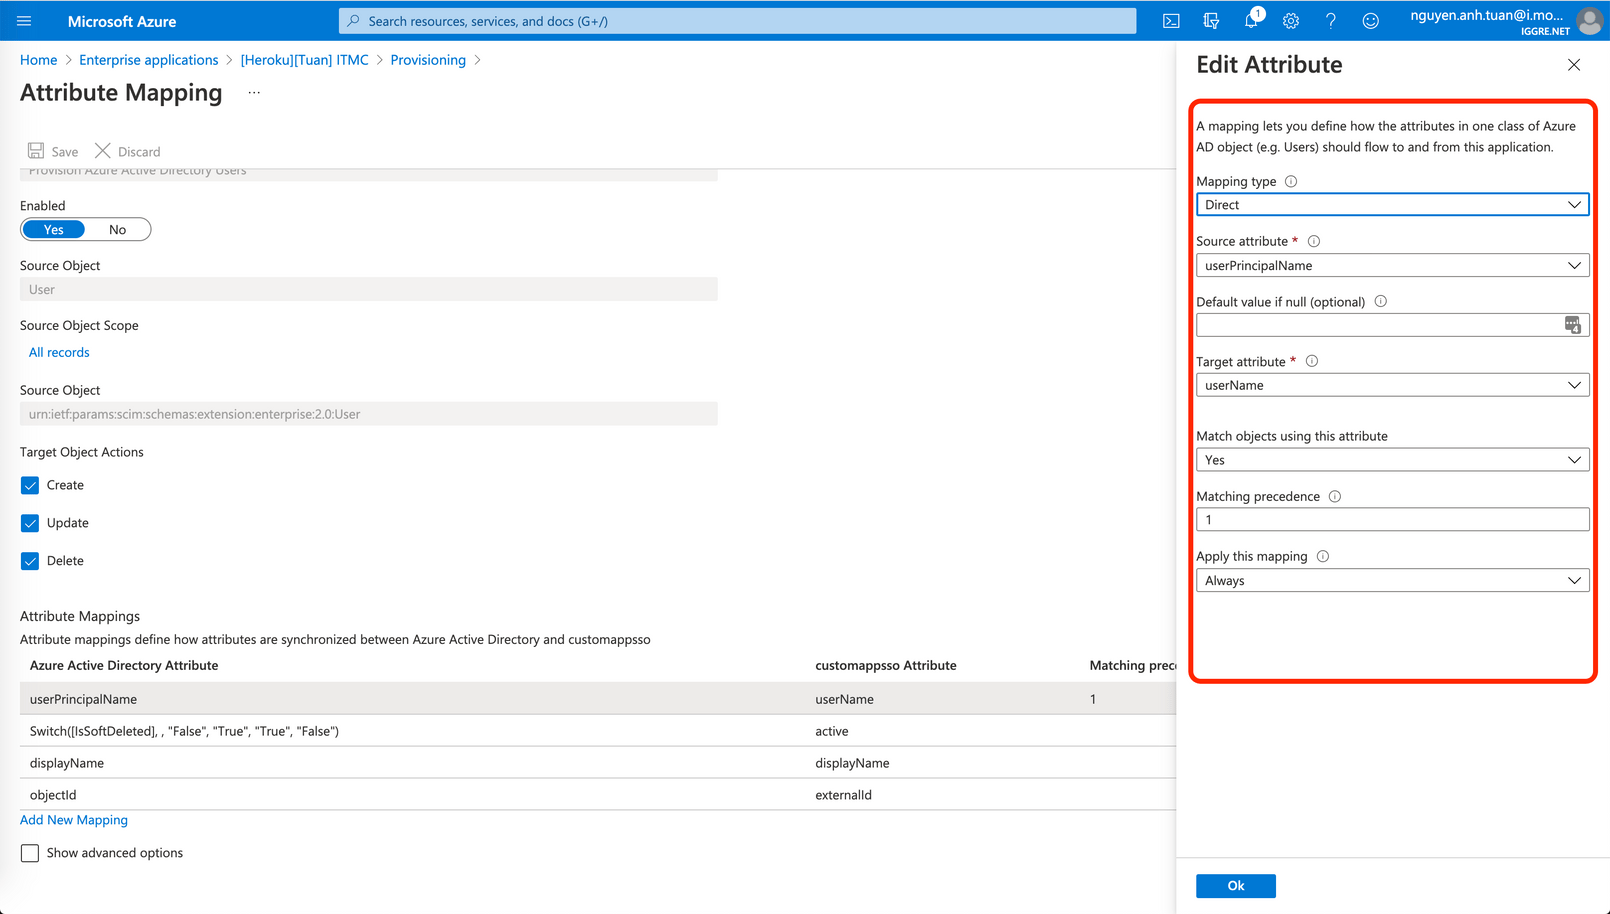Click the search magnifier icon in the top bar
Viewport: 1610px width, 914px height.
pyautogui.click(x=353, y=21)
